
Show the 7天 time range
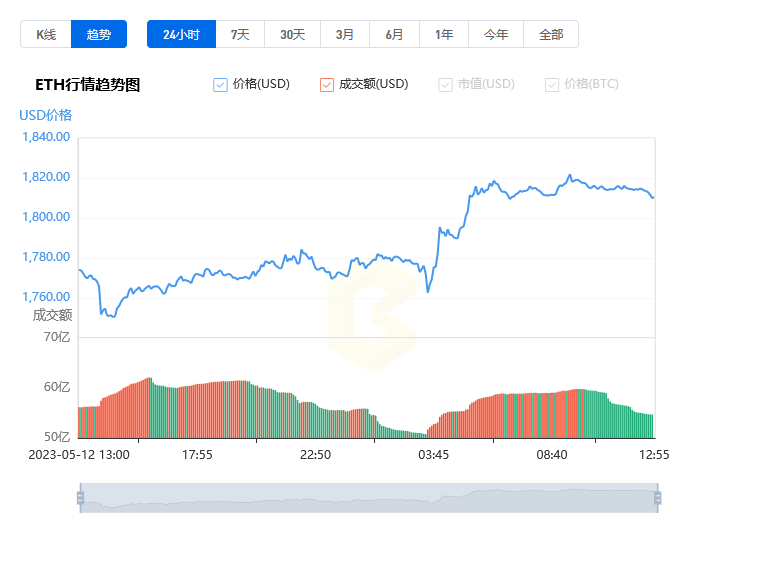(x=240, y=34)
